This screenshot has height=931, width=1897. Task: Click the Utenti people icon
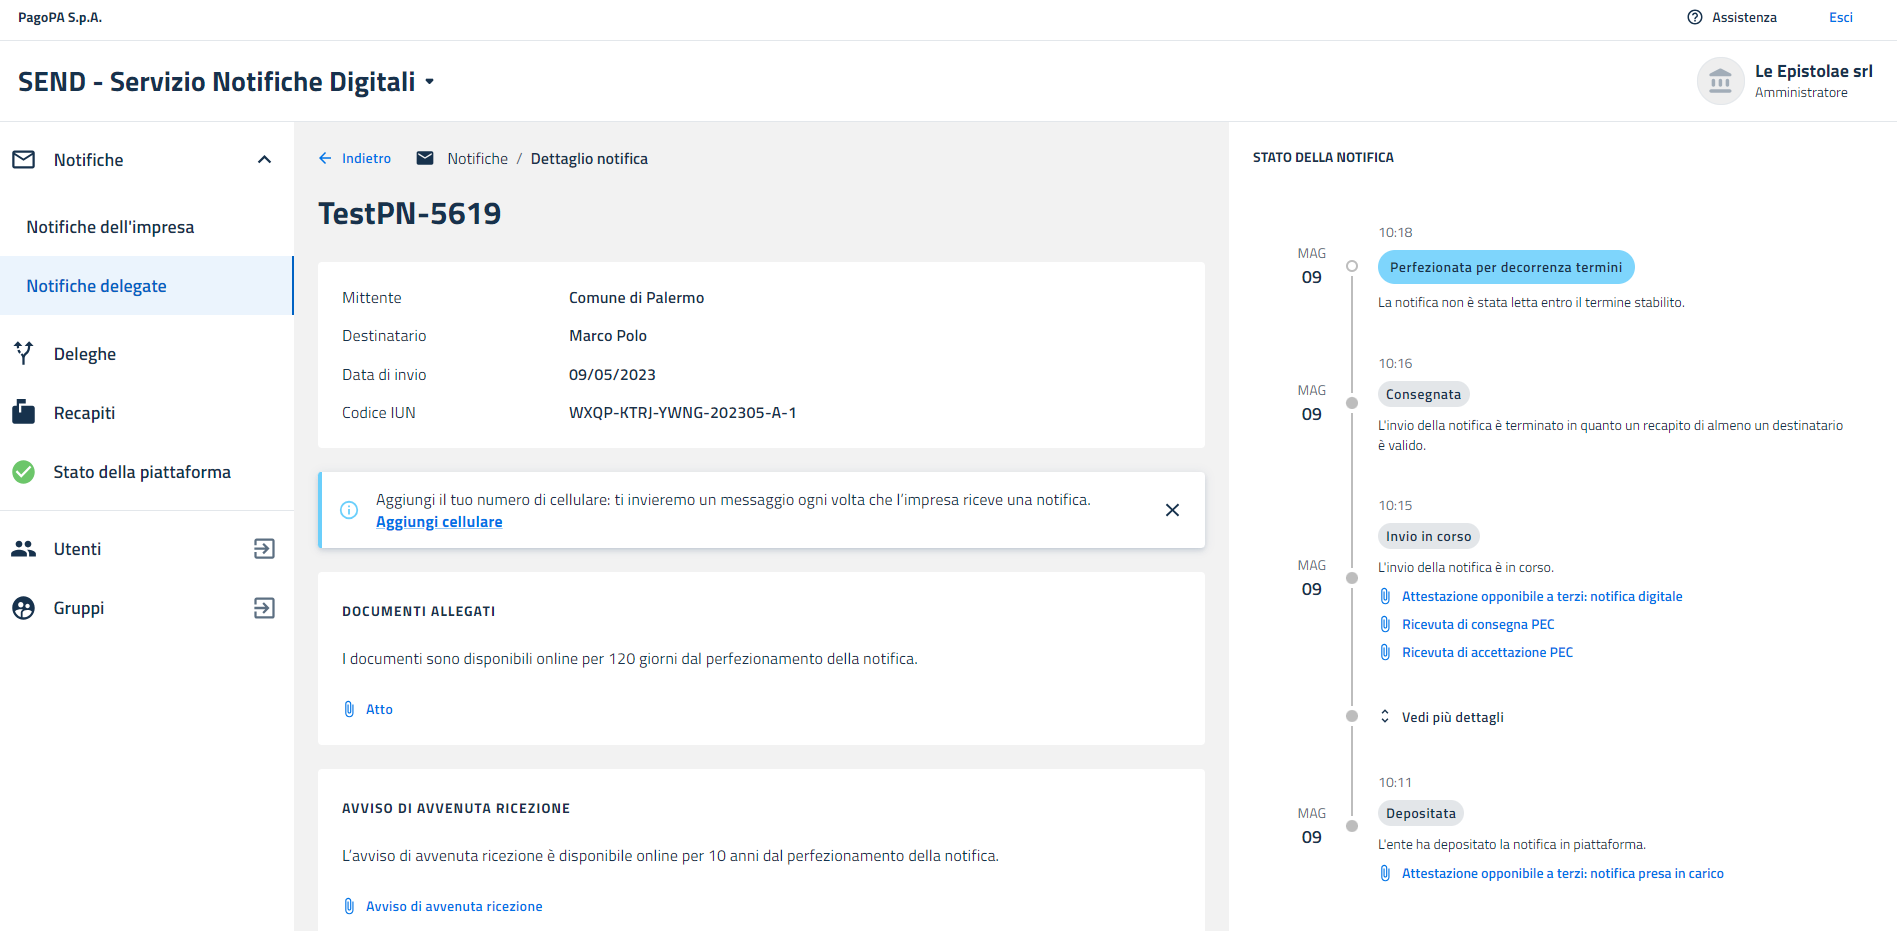click(24, 549)
